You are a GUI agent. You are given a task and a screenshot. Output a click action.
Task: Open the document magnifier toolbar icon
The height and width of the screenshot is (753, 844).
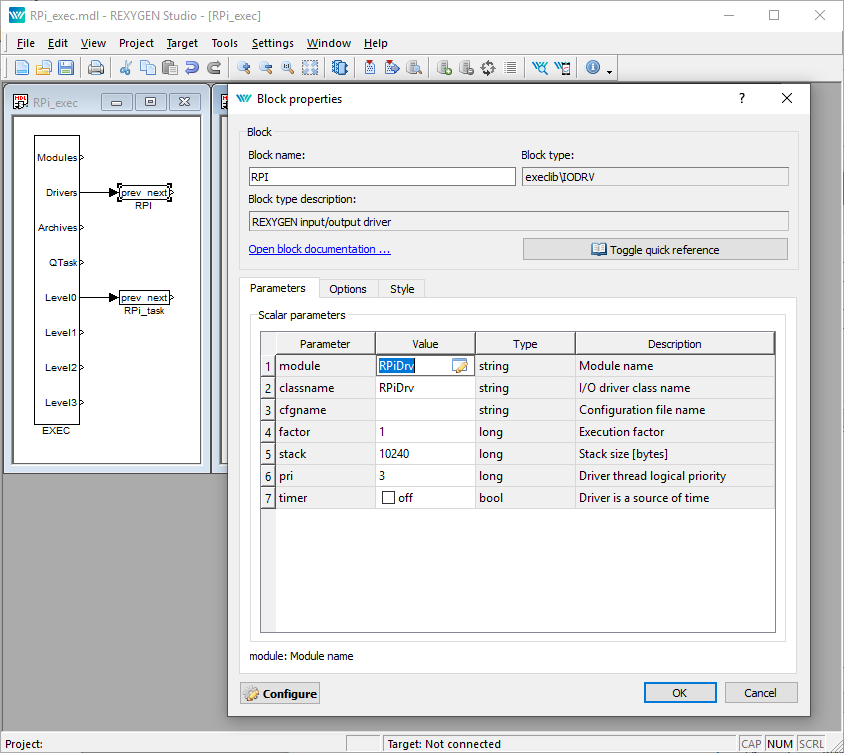click(414, 68)
